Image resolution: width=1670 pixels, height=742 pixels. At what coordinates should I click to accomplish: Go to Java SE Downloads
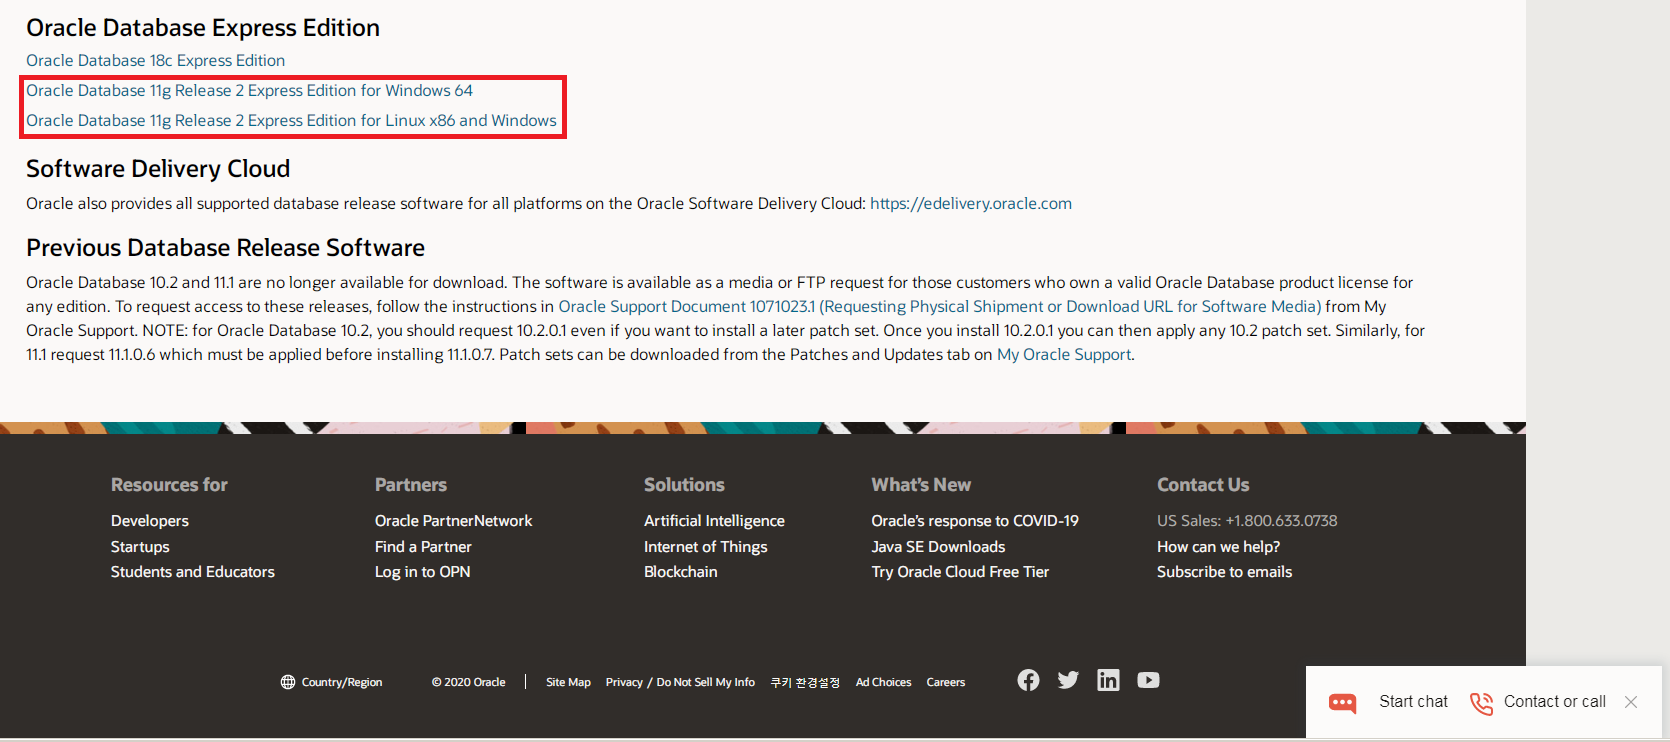[x=938, y=547]
